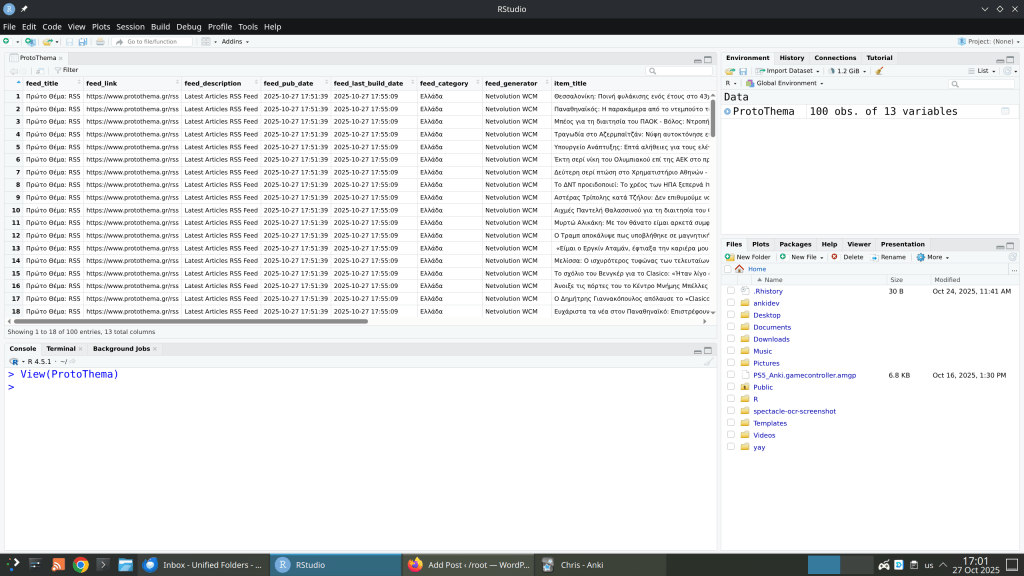Open the More gear dropdown in Files
The width and height of the screenshot is (1024, 576).
click(x=934, y=257)
